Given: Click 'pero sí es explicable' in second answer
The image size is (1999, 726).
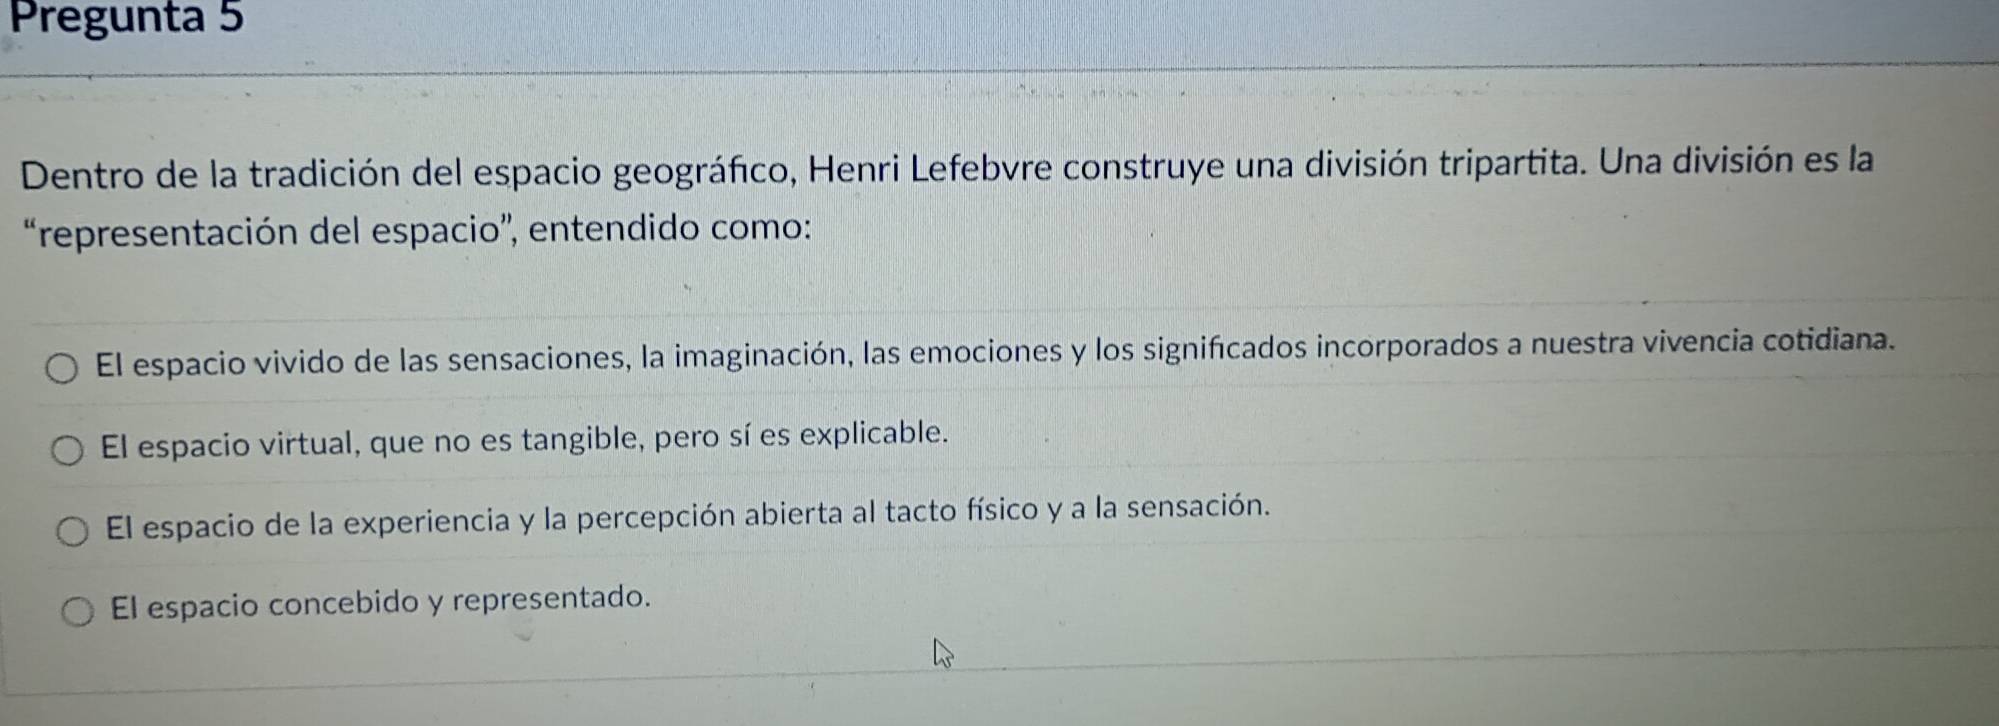Looking at the screenshot, I should [x=801, y=436].
